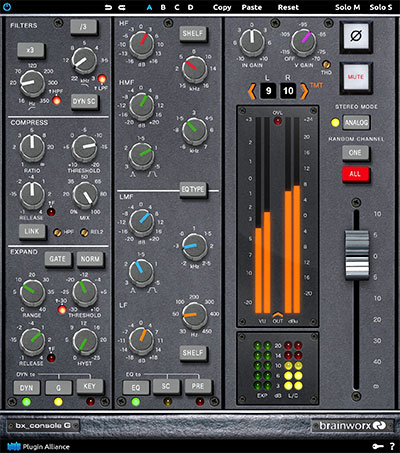Click Copy in the top bar

tap(222, 7)
